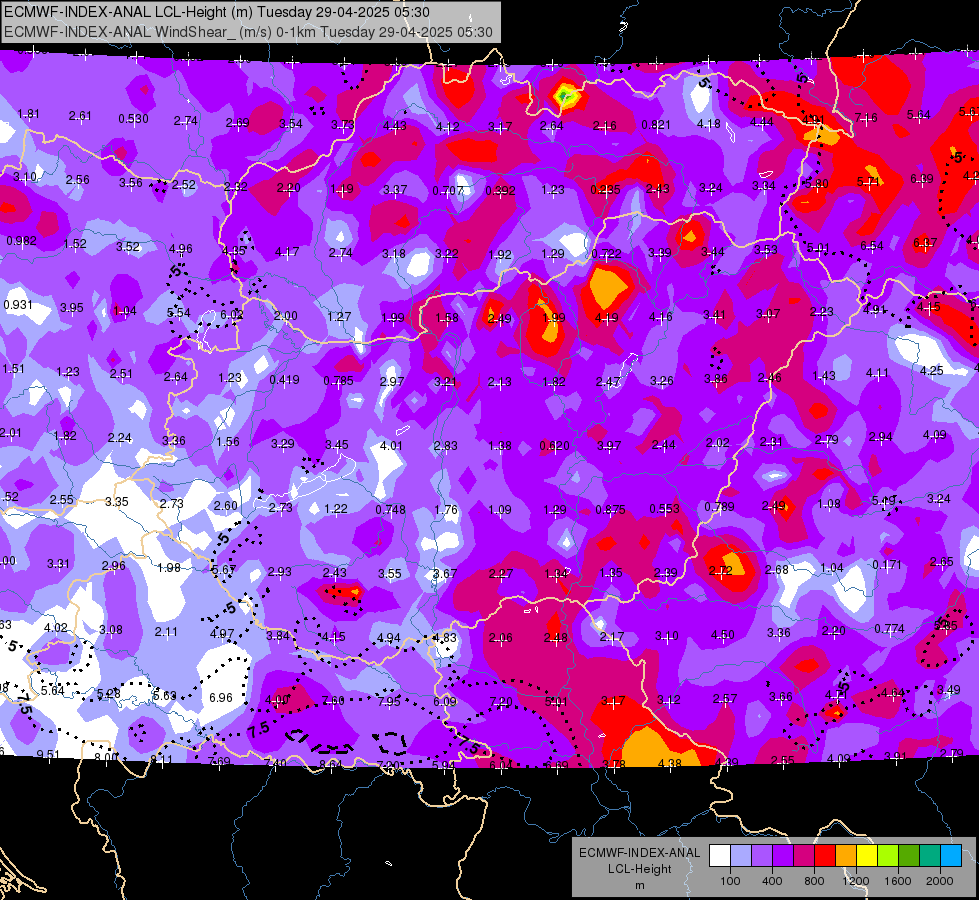Click the legend tick label 1200
Screen dimensions: 979x900
click(855, 881)
